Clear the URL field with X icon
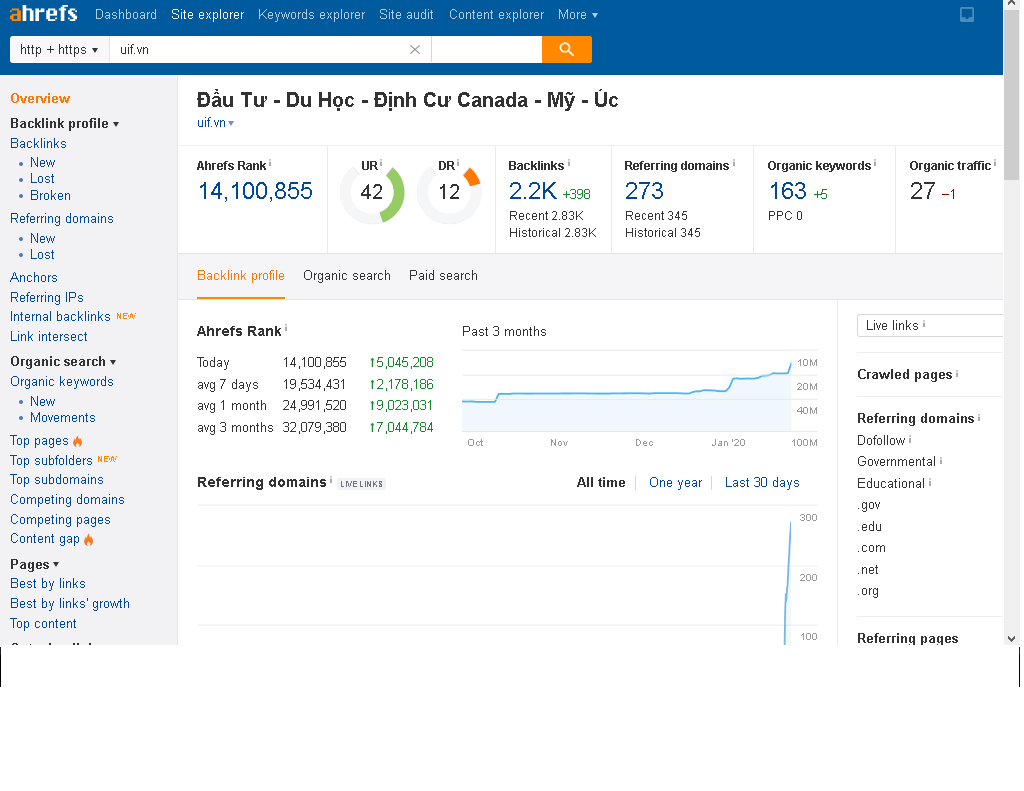Viewport: 1024px width, 791px height. tap(415, 49)
